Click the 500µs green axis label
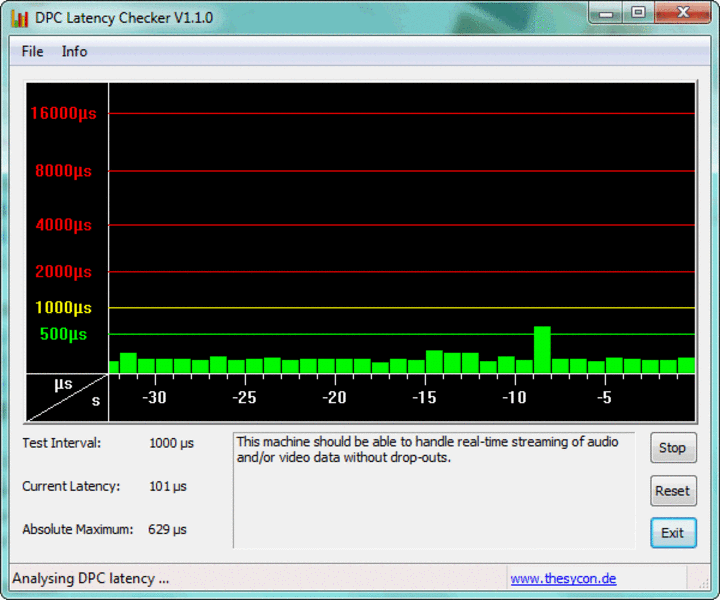The height and width of the screenshot is (600, 720). coord(63,334)
